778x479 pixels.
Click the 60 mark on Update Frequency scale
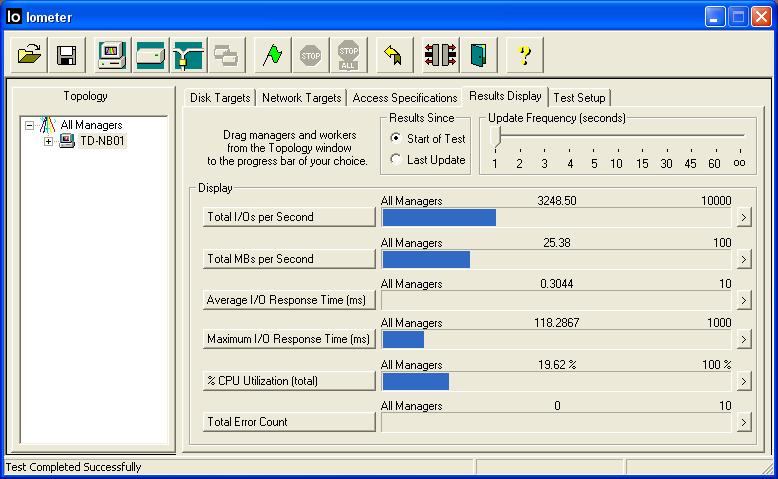tap(714, 163)
